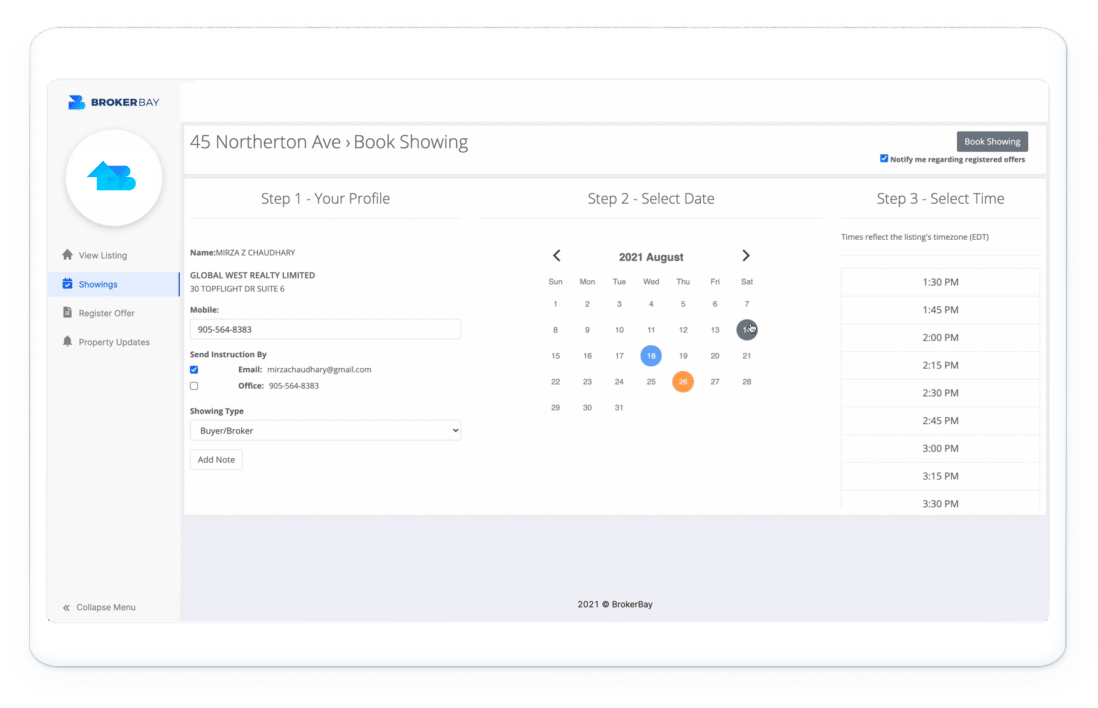Toggle Notify me regarding registered offers
The height and width of the screenshot is (708, 1098).
pos(884,158)
